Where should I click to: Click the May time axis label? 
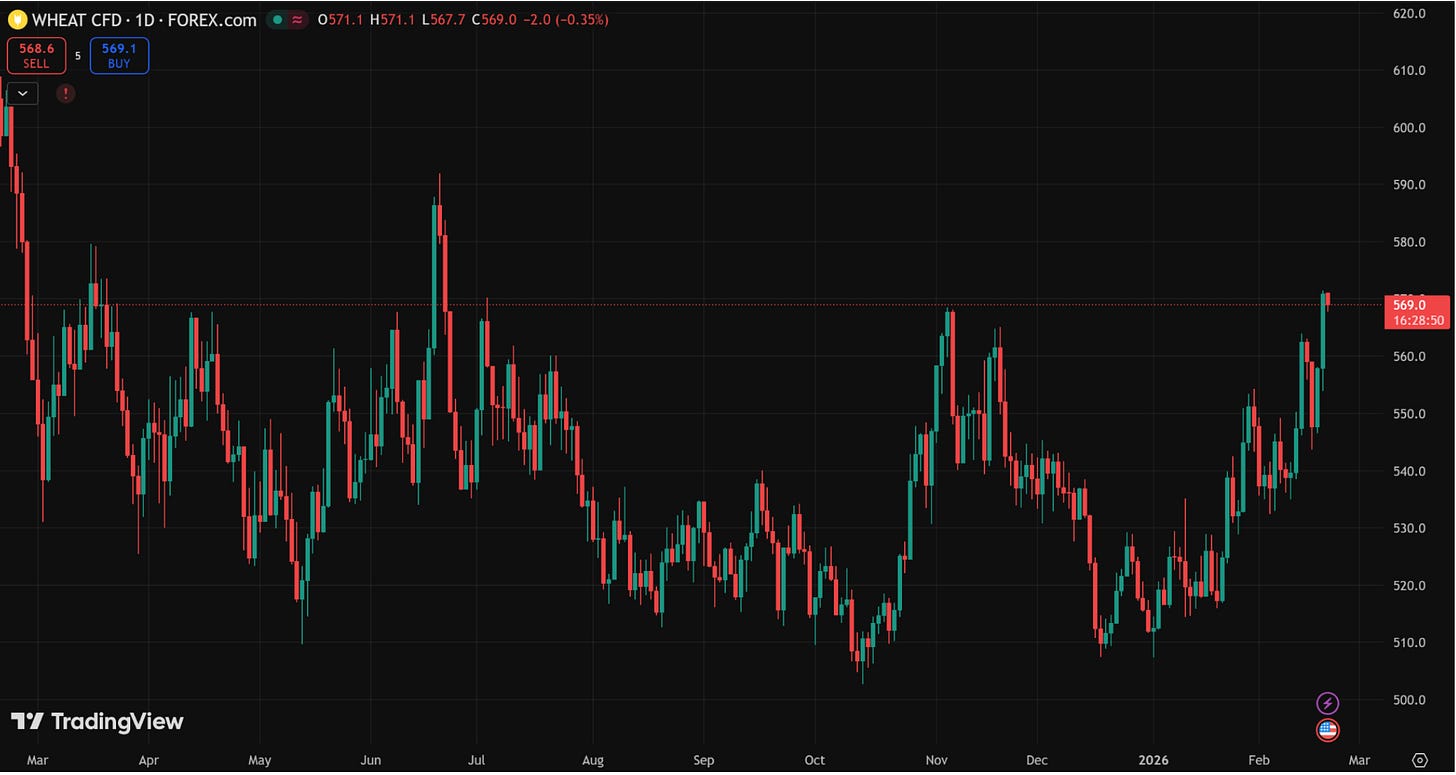(x=259, y=760)
